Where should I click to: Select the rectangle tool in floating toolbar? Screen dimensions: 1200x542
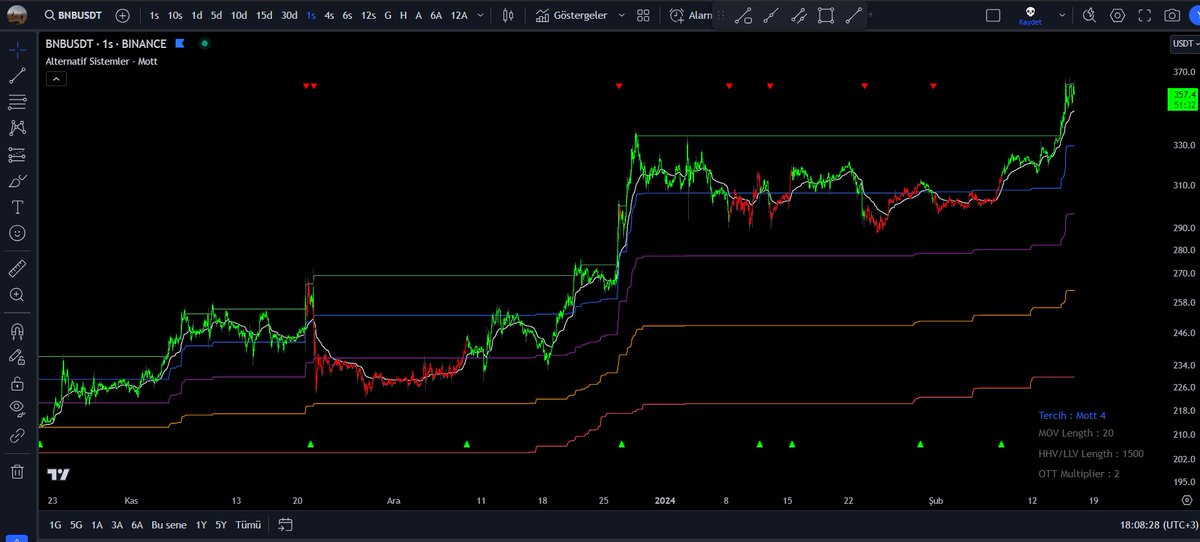826,16
